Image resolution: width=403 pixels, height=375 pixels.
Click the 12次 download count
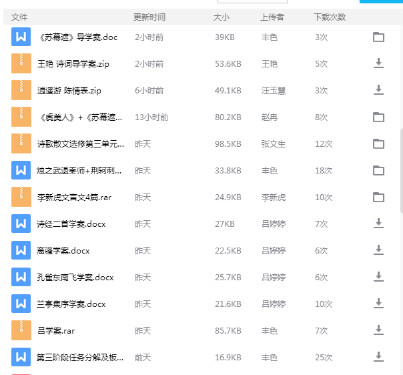324,144
